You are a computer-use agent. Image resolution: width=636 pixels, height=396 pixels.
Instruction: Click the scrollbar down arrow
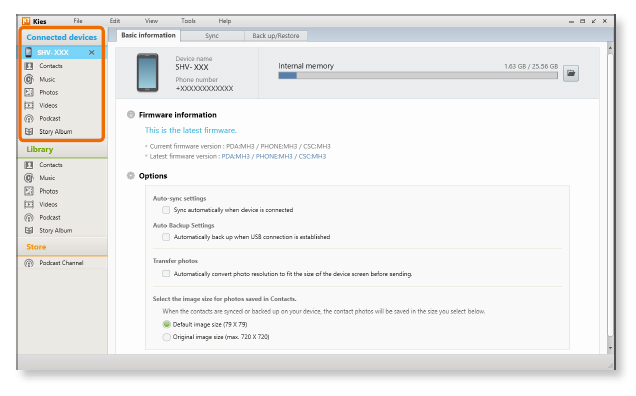(x=610, y=348)
